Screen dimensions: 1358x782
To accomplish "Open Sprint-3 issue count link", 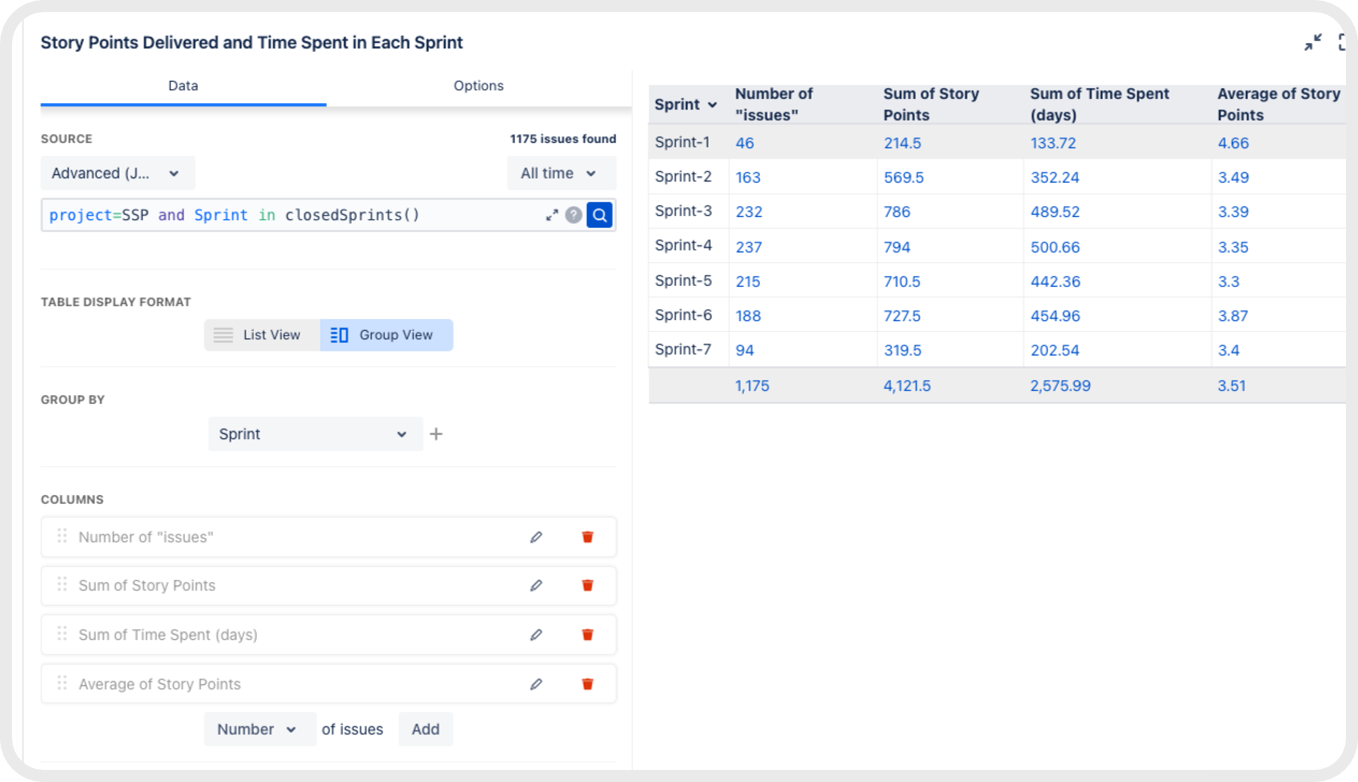I will (x=749, y=212).
